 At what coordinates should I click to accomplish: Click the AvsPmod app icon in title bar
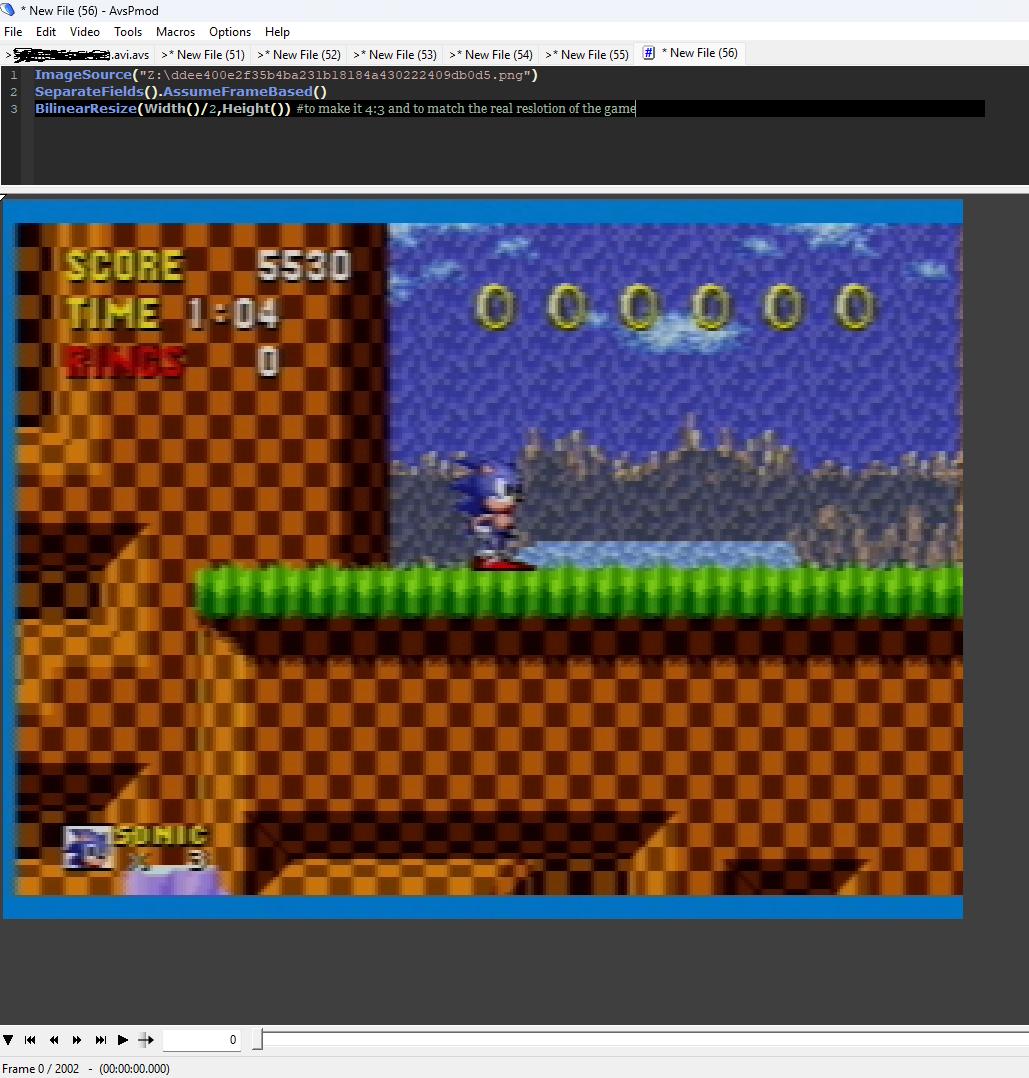pyautogui.click(x=9, y=10)
